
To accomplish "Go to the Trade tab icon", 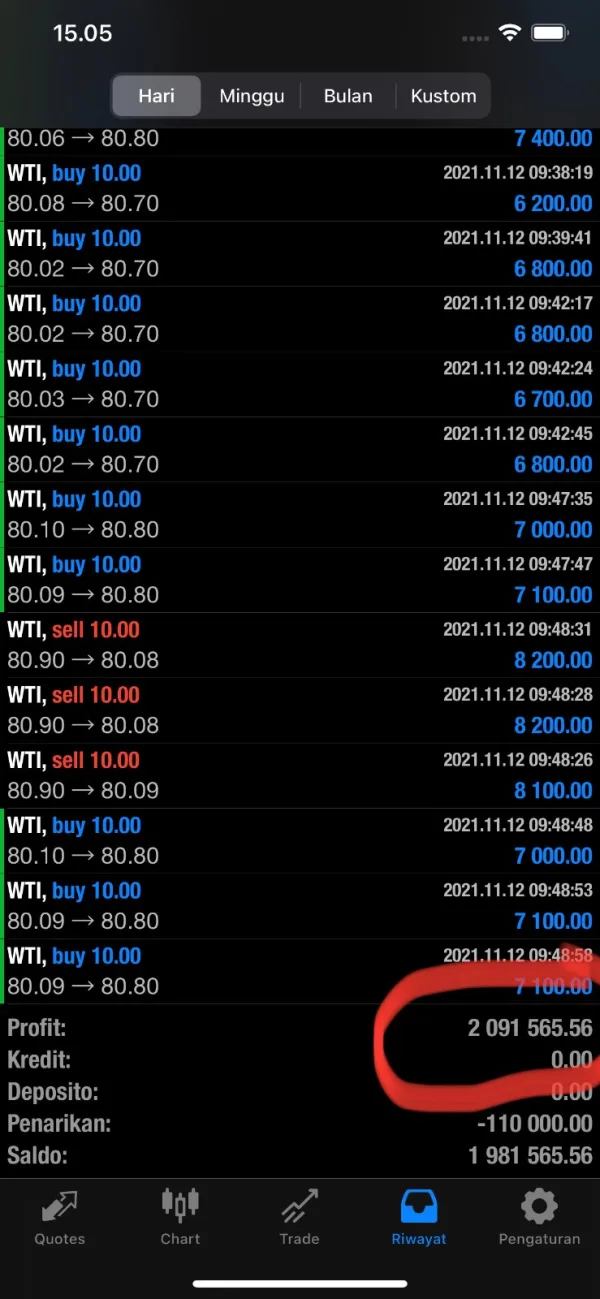I will [x=299, y=1207].
